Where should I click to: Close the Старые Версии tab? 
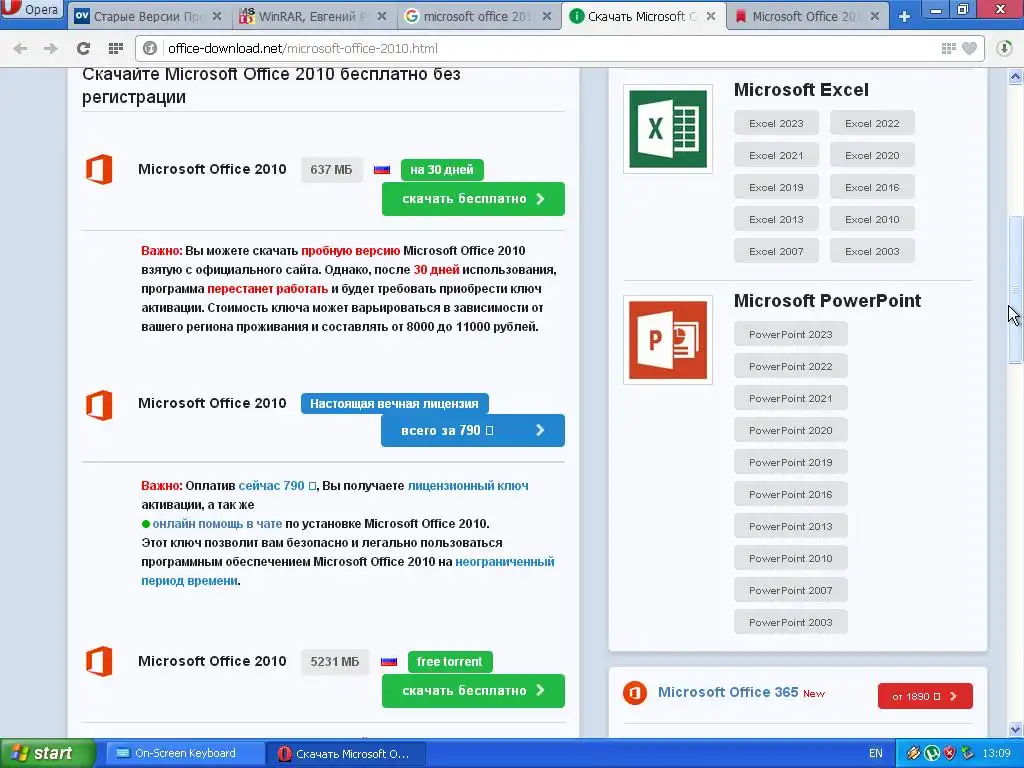[x=217, y=16]
